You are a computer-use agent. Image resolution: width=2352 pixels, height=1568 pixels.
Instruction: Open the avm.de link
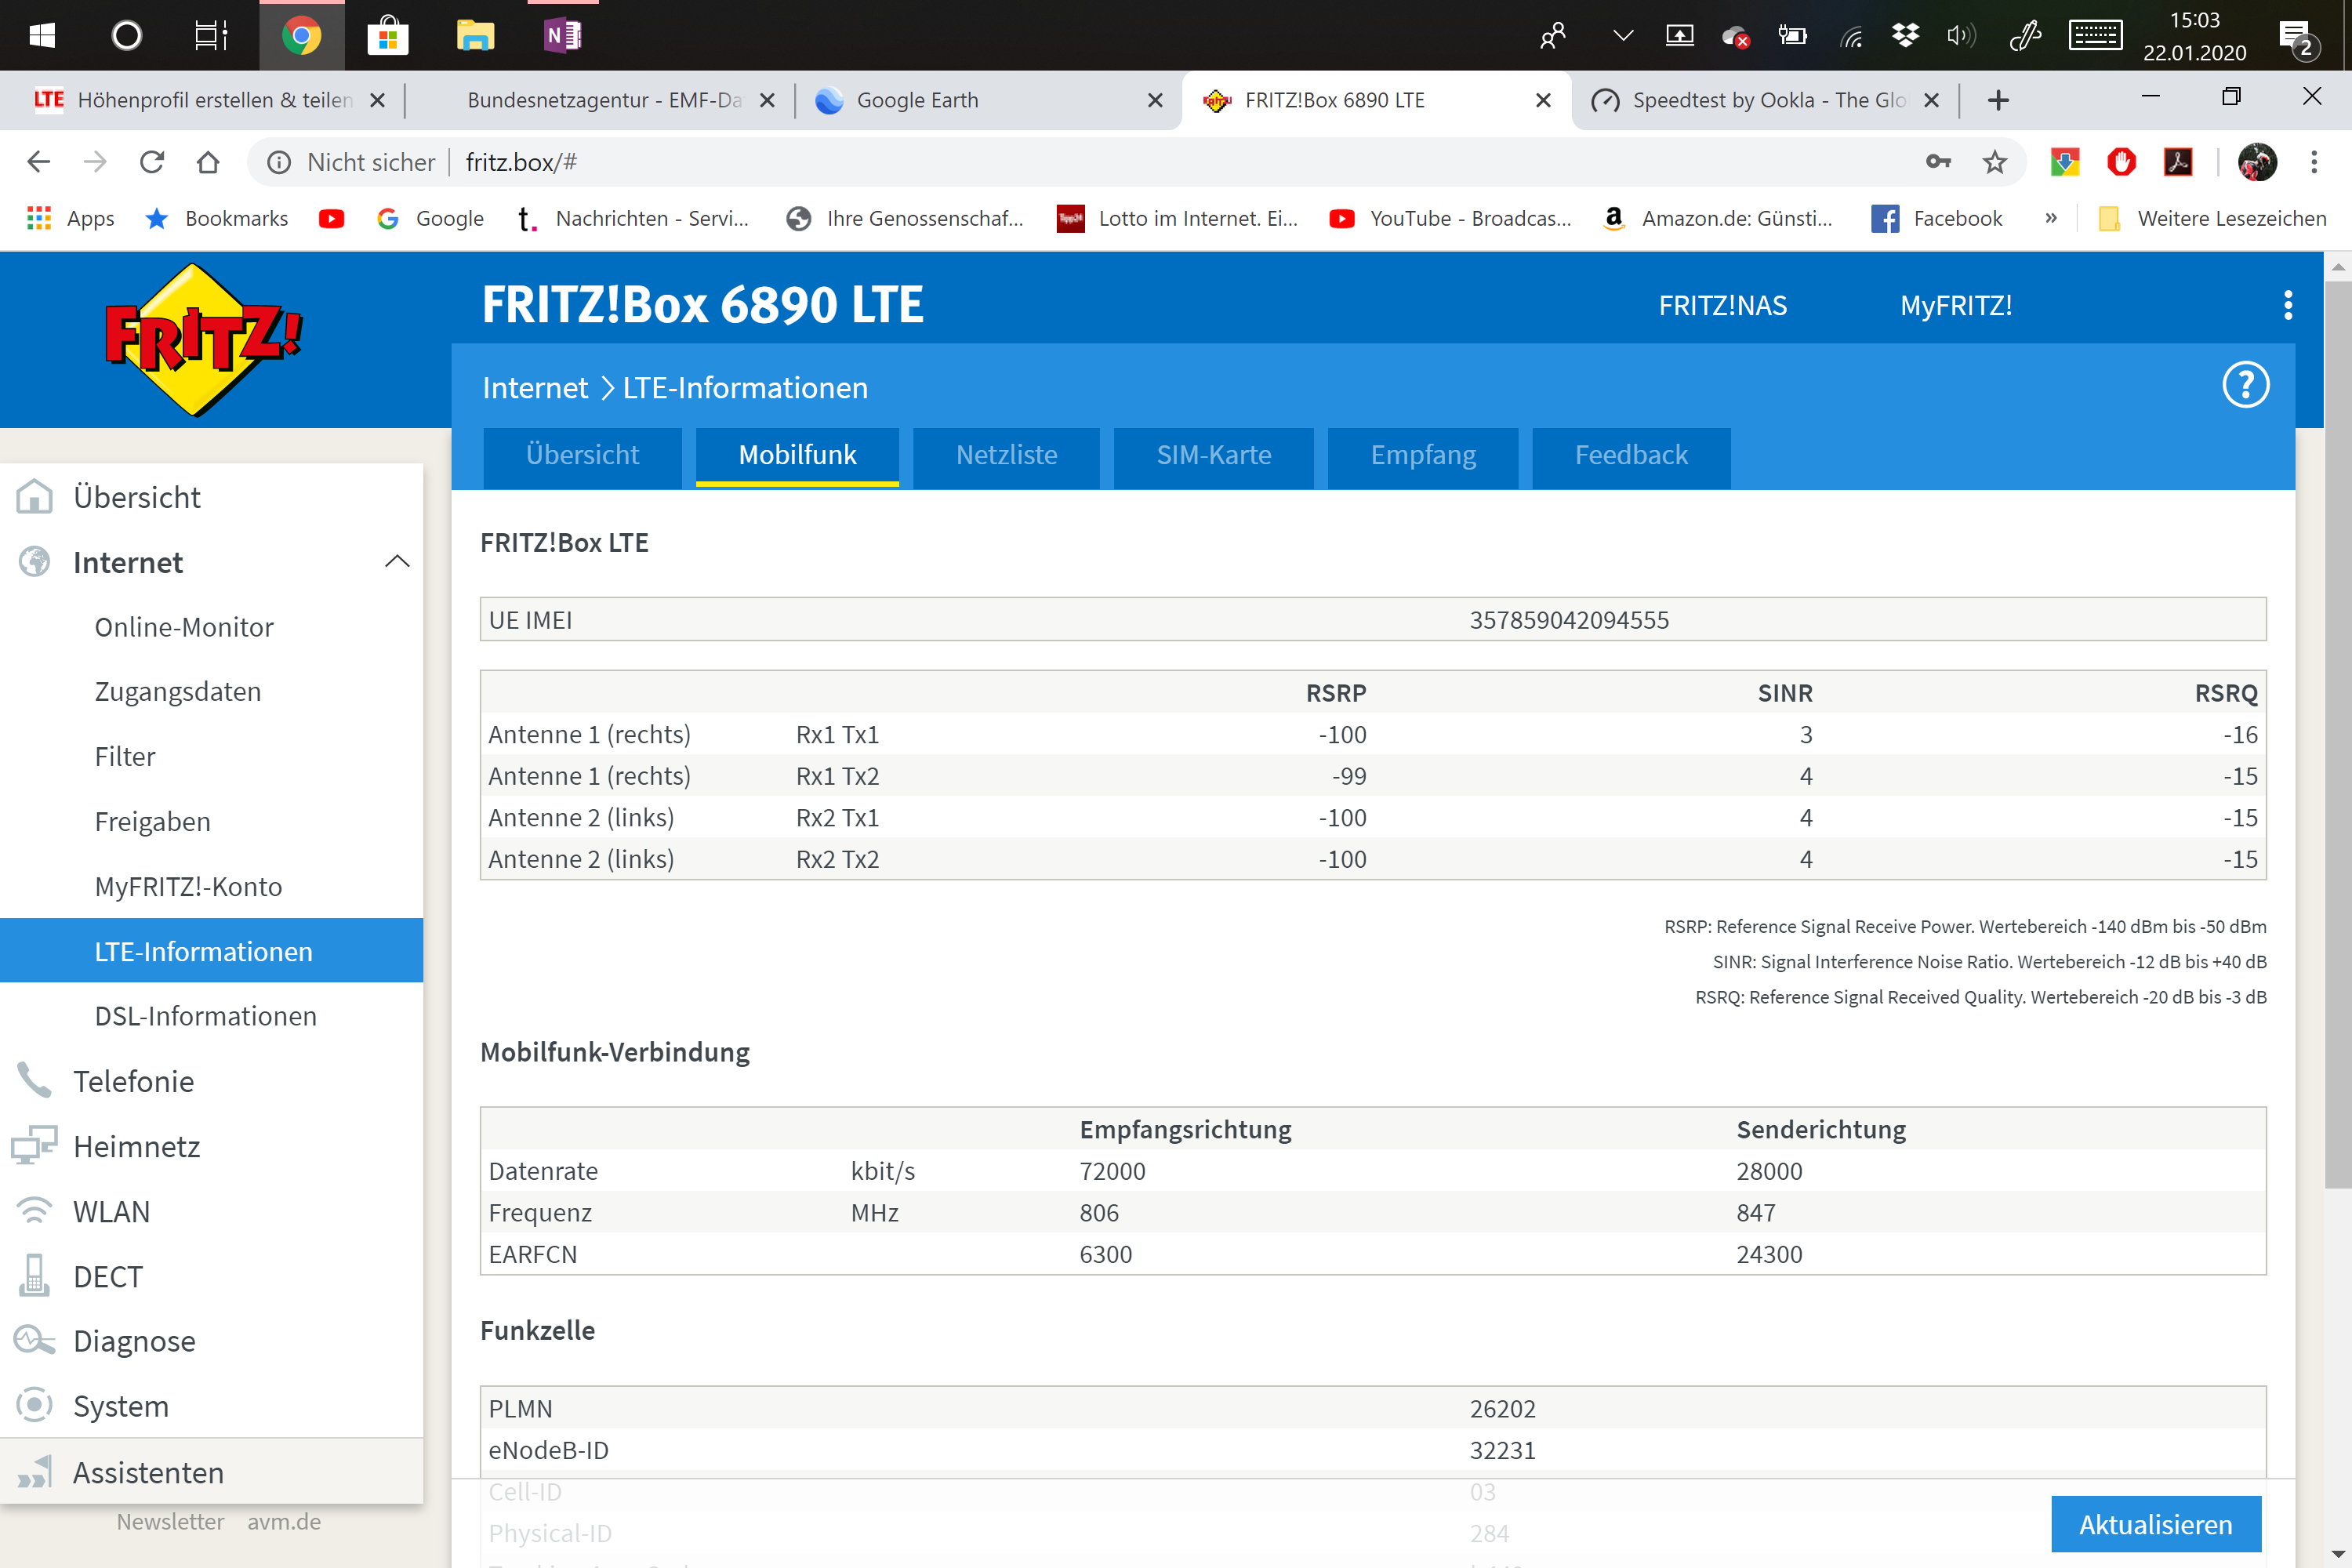pos(284,1521)
